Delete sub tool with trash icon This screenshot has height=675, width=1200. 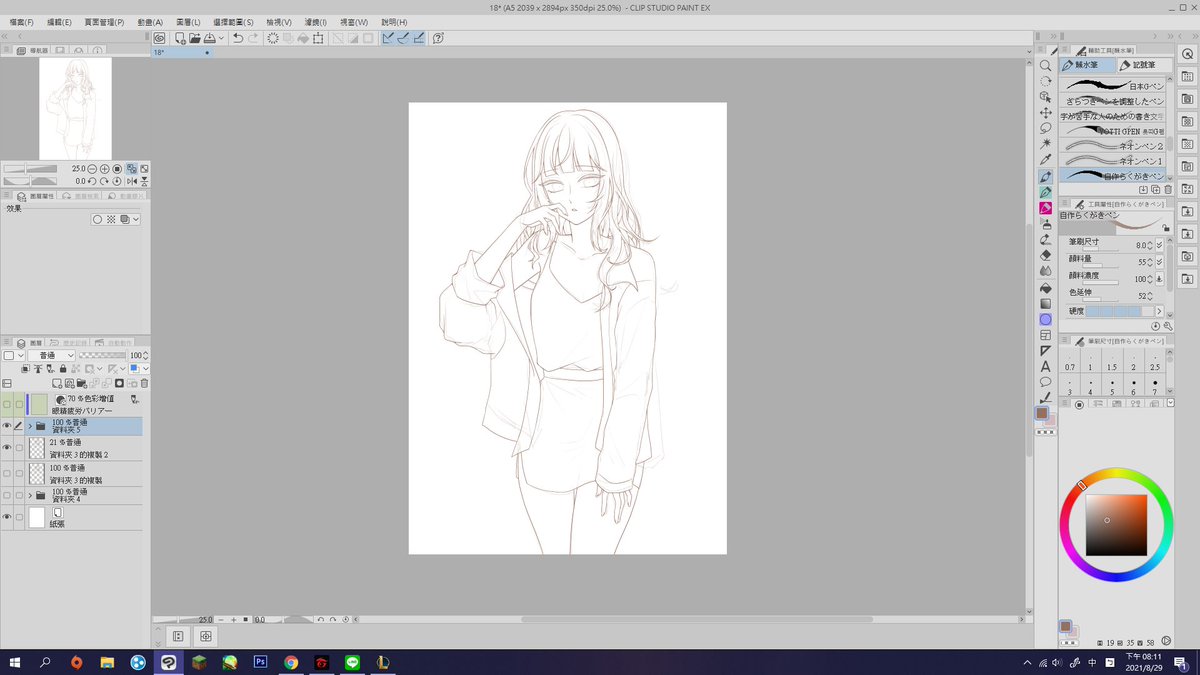[1167, 189]
